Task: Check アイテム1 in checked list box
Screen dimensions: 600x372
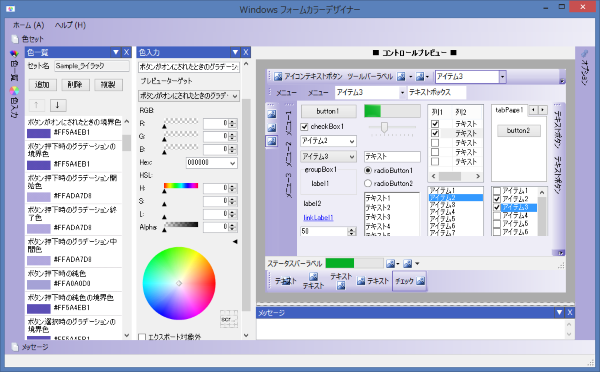Action: tap(497, 191)
